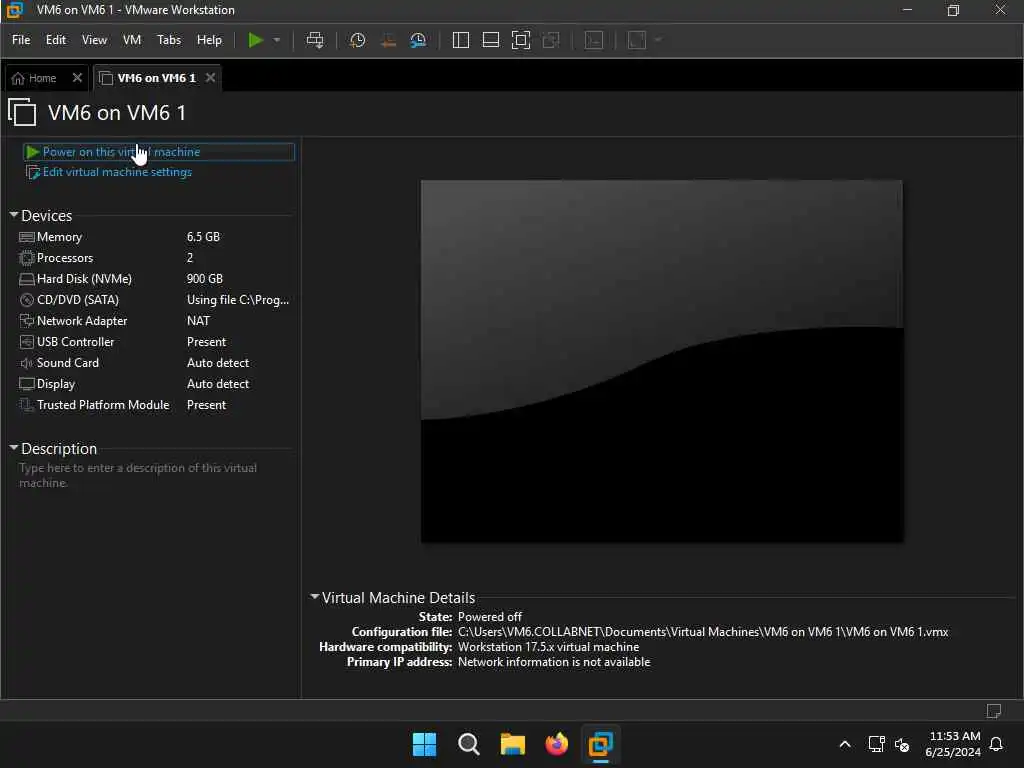This screenshot has width=1024, height=768.
Task: Click the Hard Disk (NVMe) icon
Action: click(27, 279)
